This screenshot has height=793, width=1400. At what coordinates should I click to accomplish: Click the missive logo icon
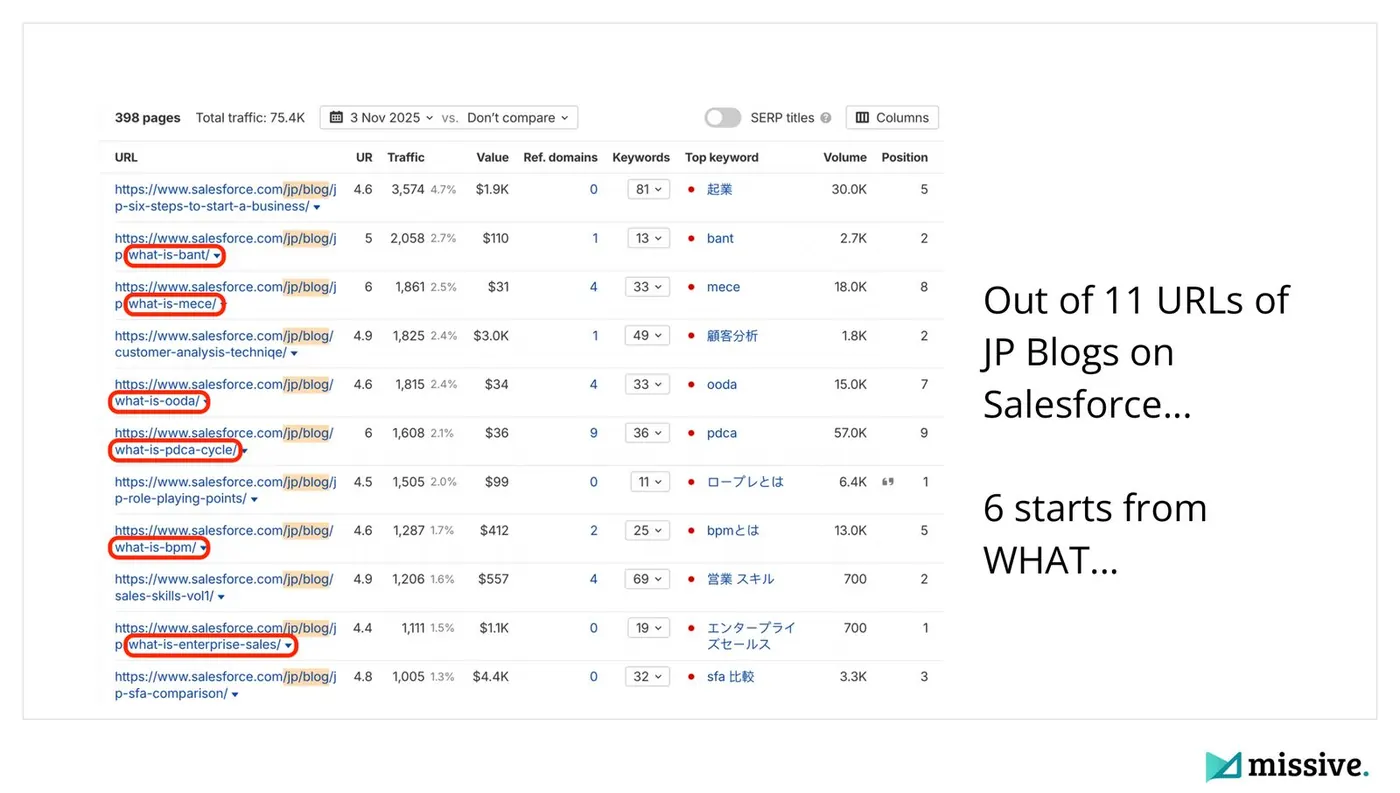(x=1223, y=767)
